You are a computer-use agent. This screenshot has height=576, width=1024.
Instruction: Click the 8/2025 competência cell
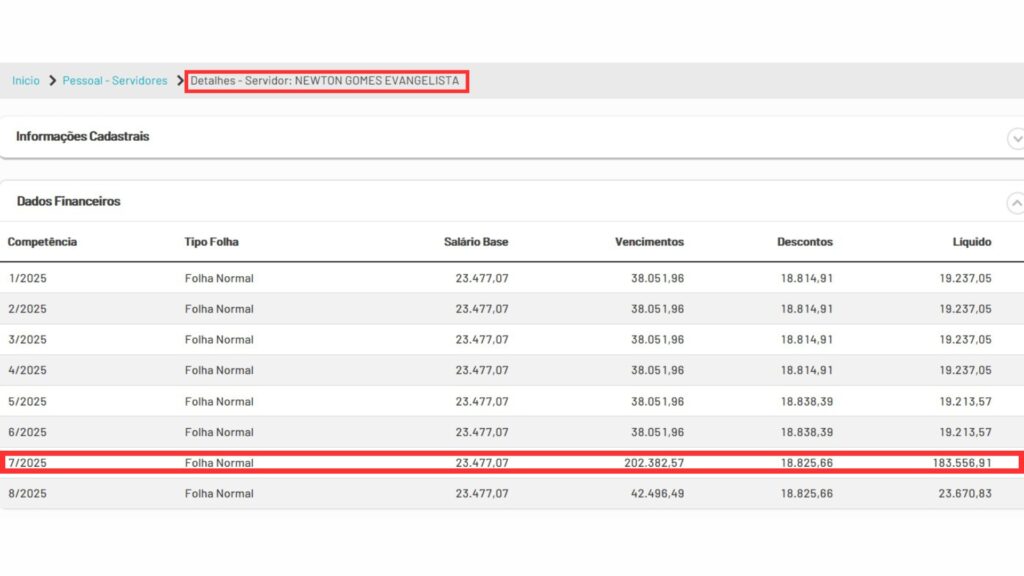pos(27,493)
